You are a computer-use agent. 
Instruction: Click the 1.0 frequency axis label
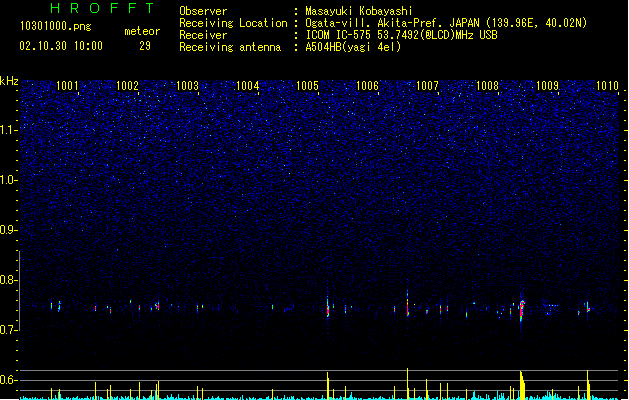[9, 180]
